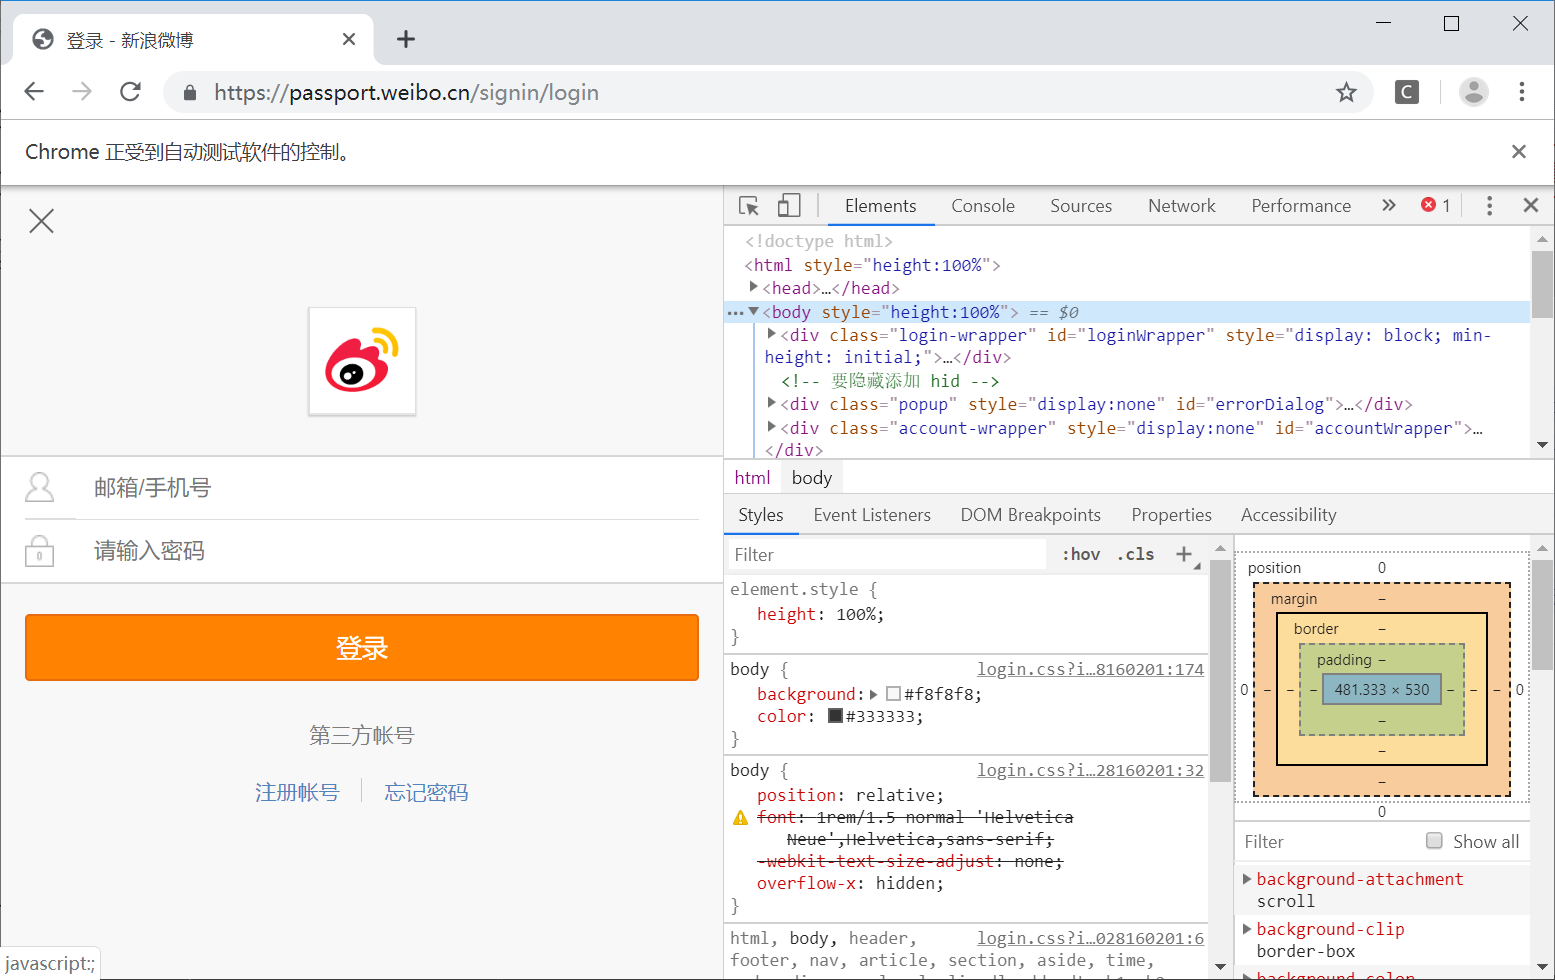Image resolution: width=1555 pixels, height=980 pixels.
Task: Click the 注册帐号 link
Action: tap(297, 793)
